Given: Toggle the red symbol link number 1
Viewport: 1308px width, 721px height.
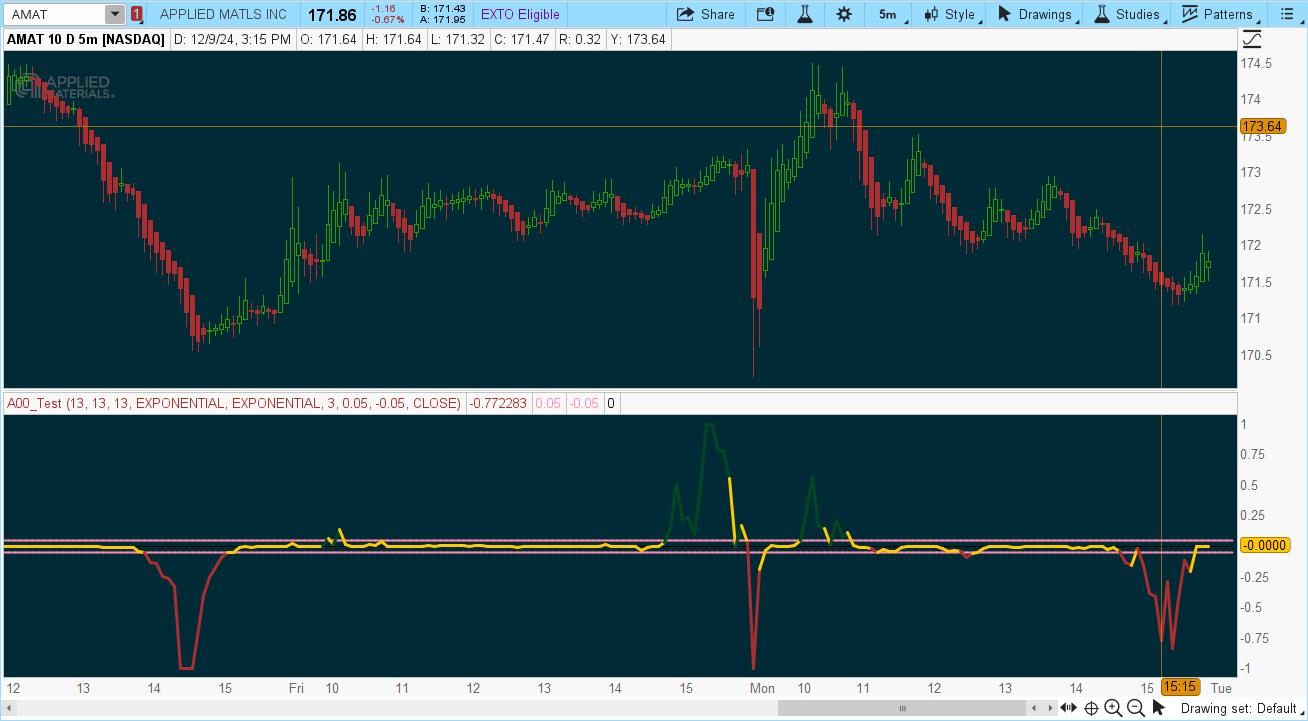Looking at the screenshot, I should [x=137, y=14].
